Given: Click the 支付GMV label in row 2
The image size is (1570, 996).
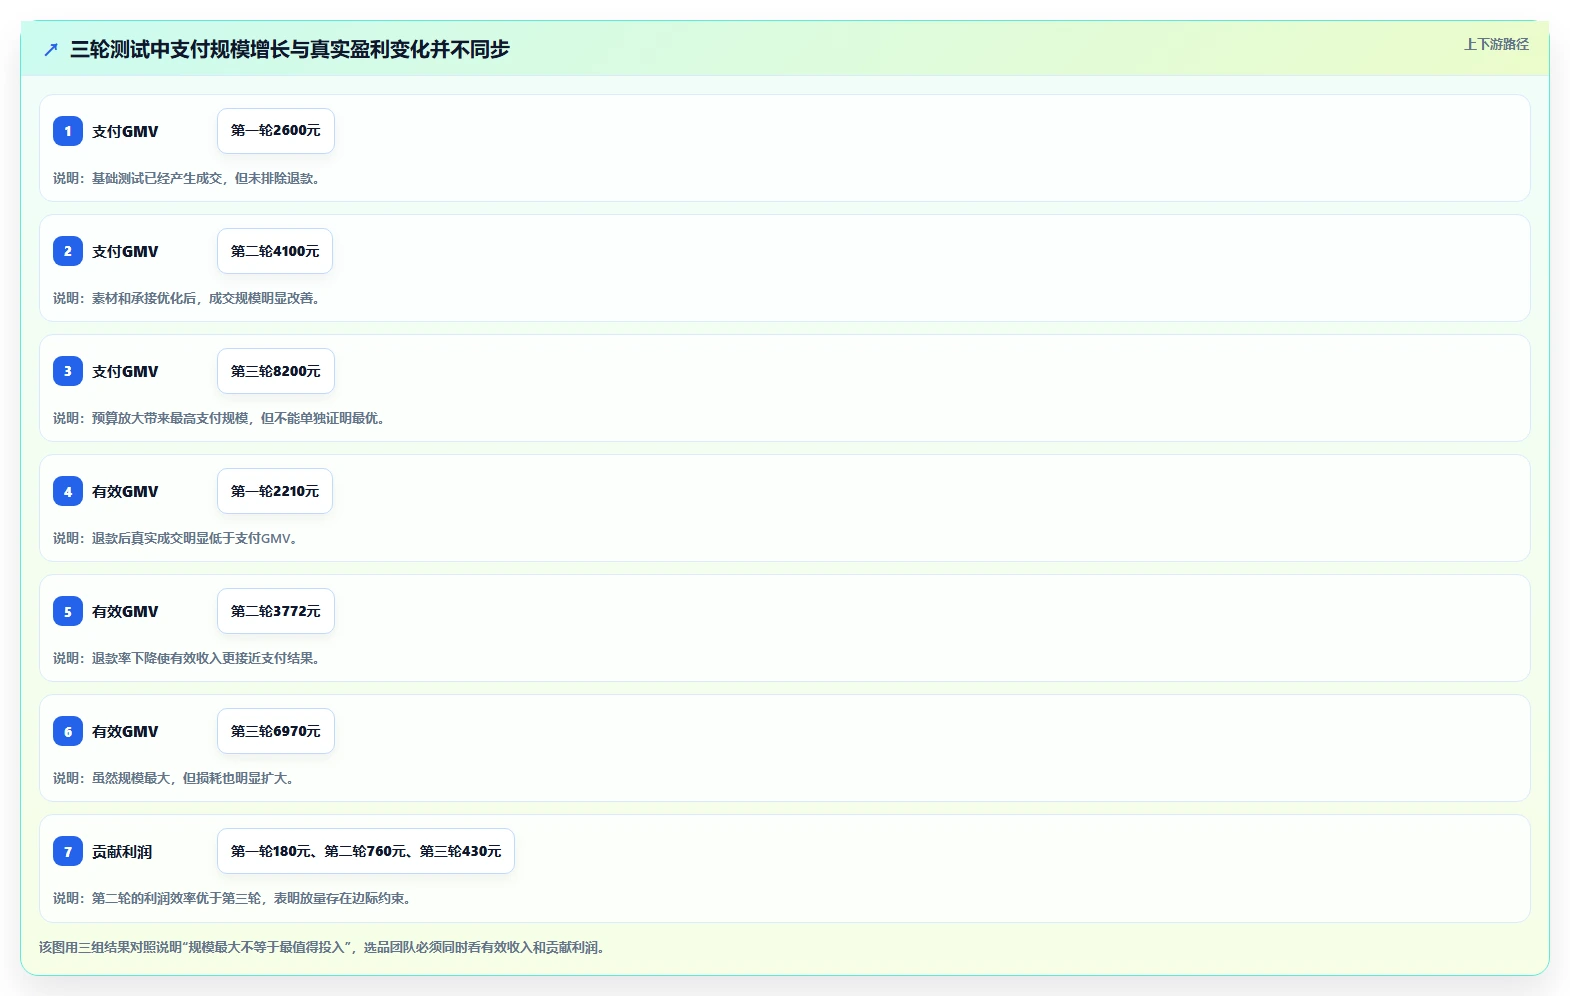Looking at the screenshot, I should [125, 251].
